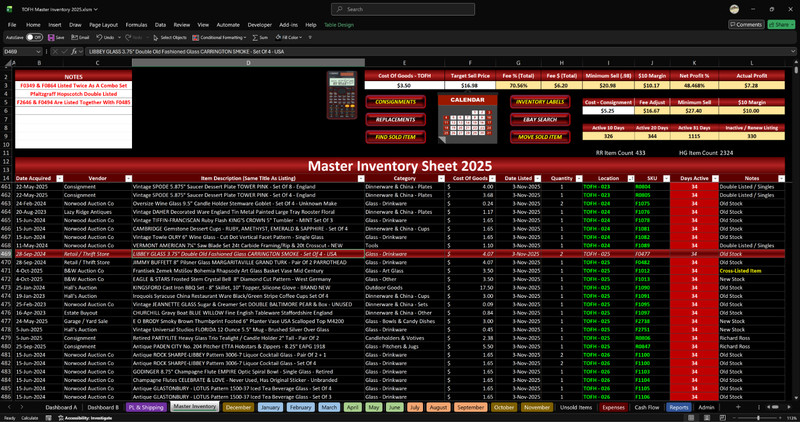
Task: Click the Cost Of Goods $3.50 input cell
Action: (x=404, y=86)
